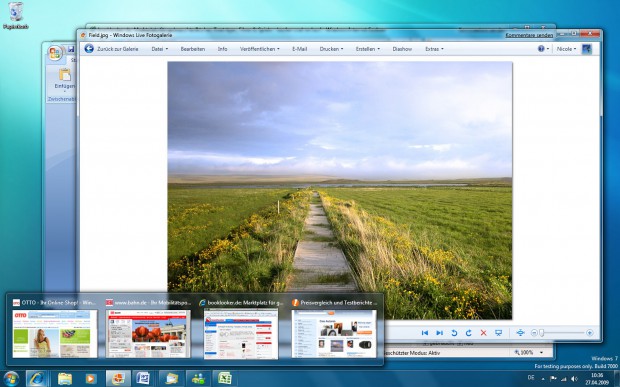Start slideshow from the bottom control bar
The image size is (620, 387).
[498, 333]
